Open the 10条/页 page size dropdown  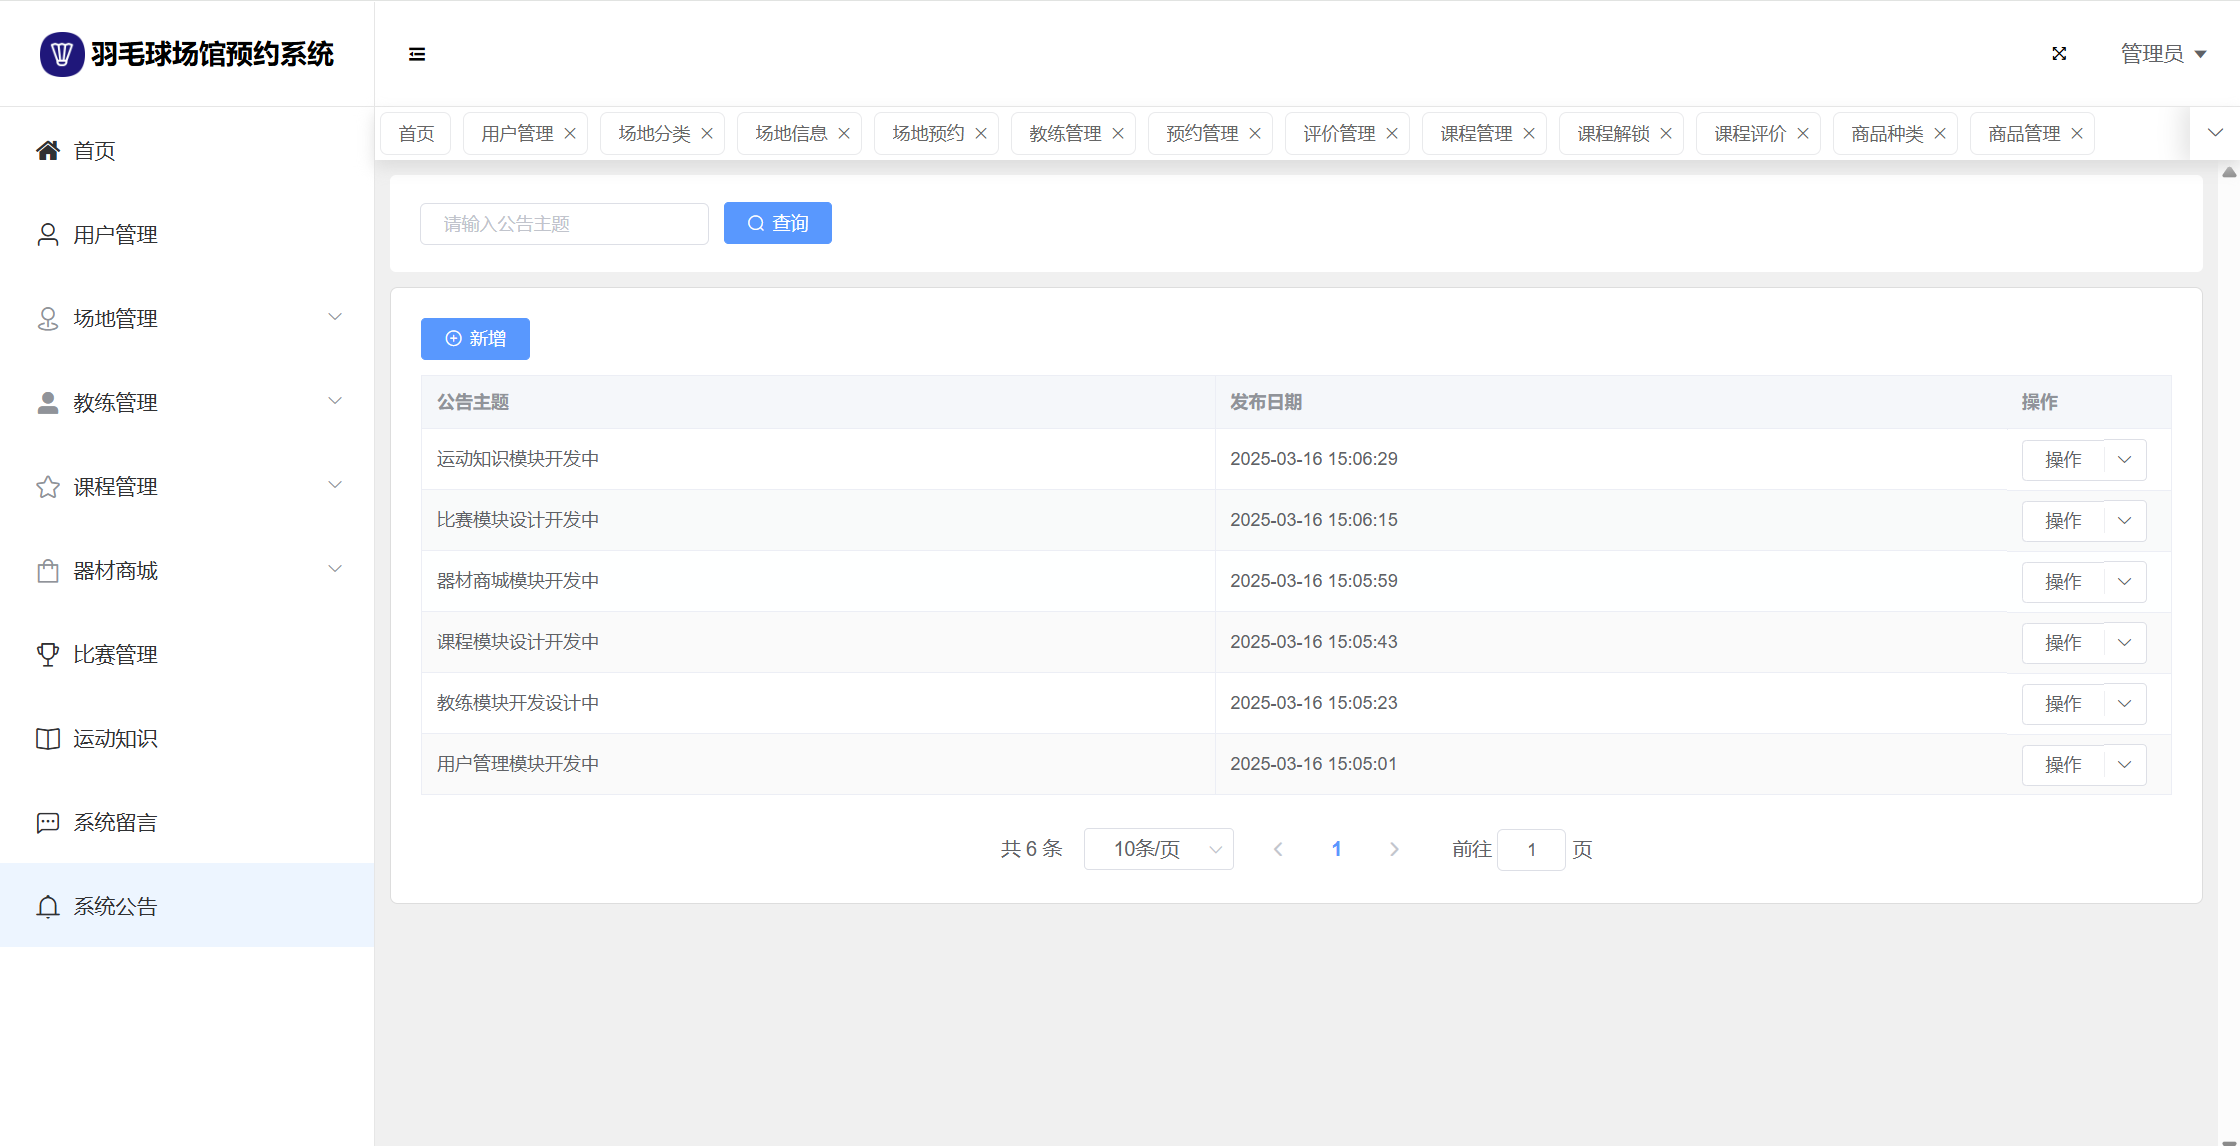(1158, 850)
